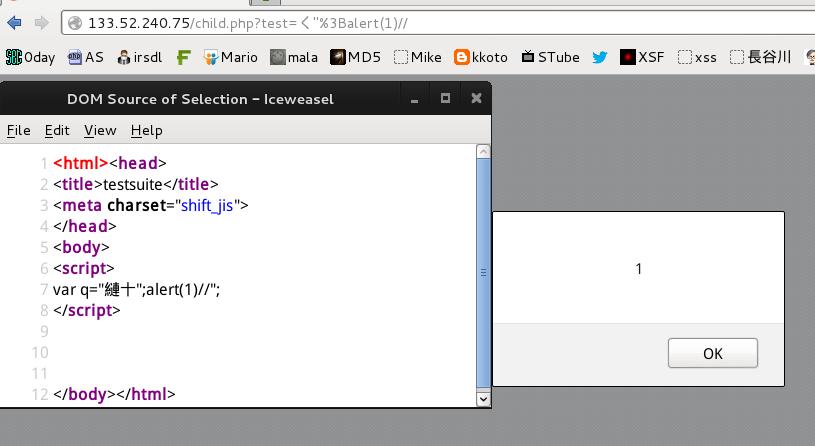Open the green F bookmark icon

[183, 57]
